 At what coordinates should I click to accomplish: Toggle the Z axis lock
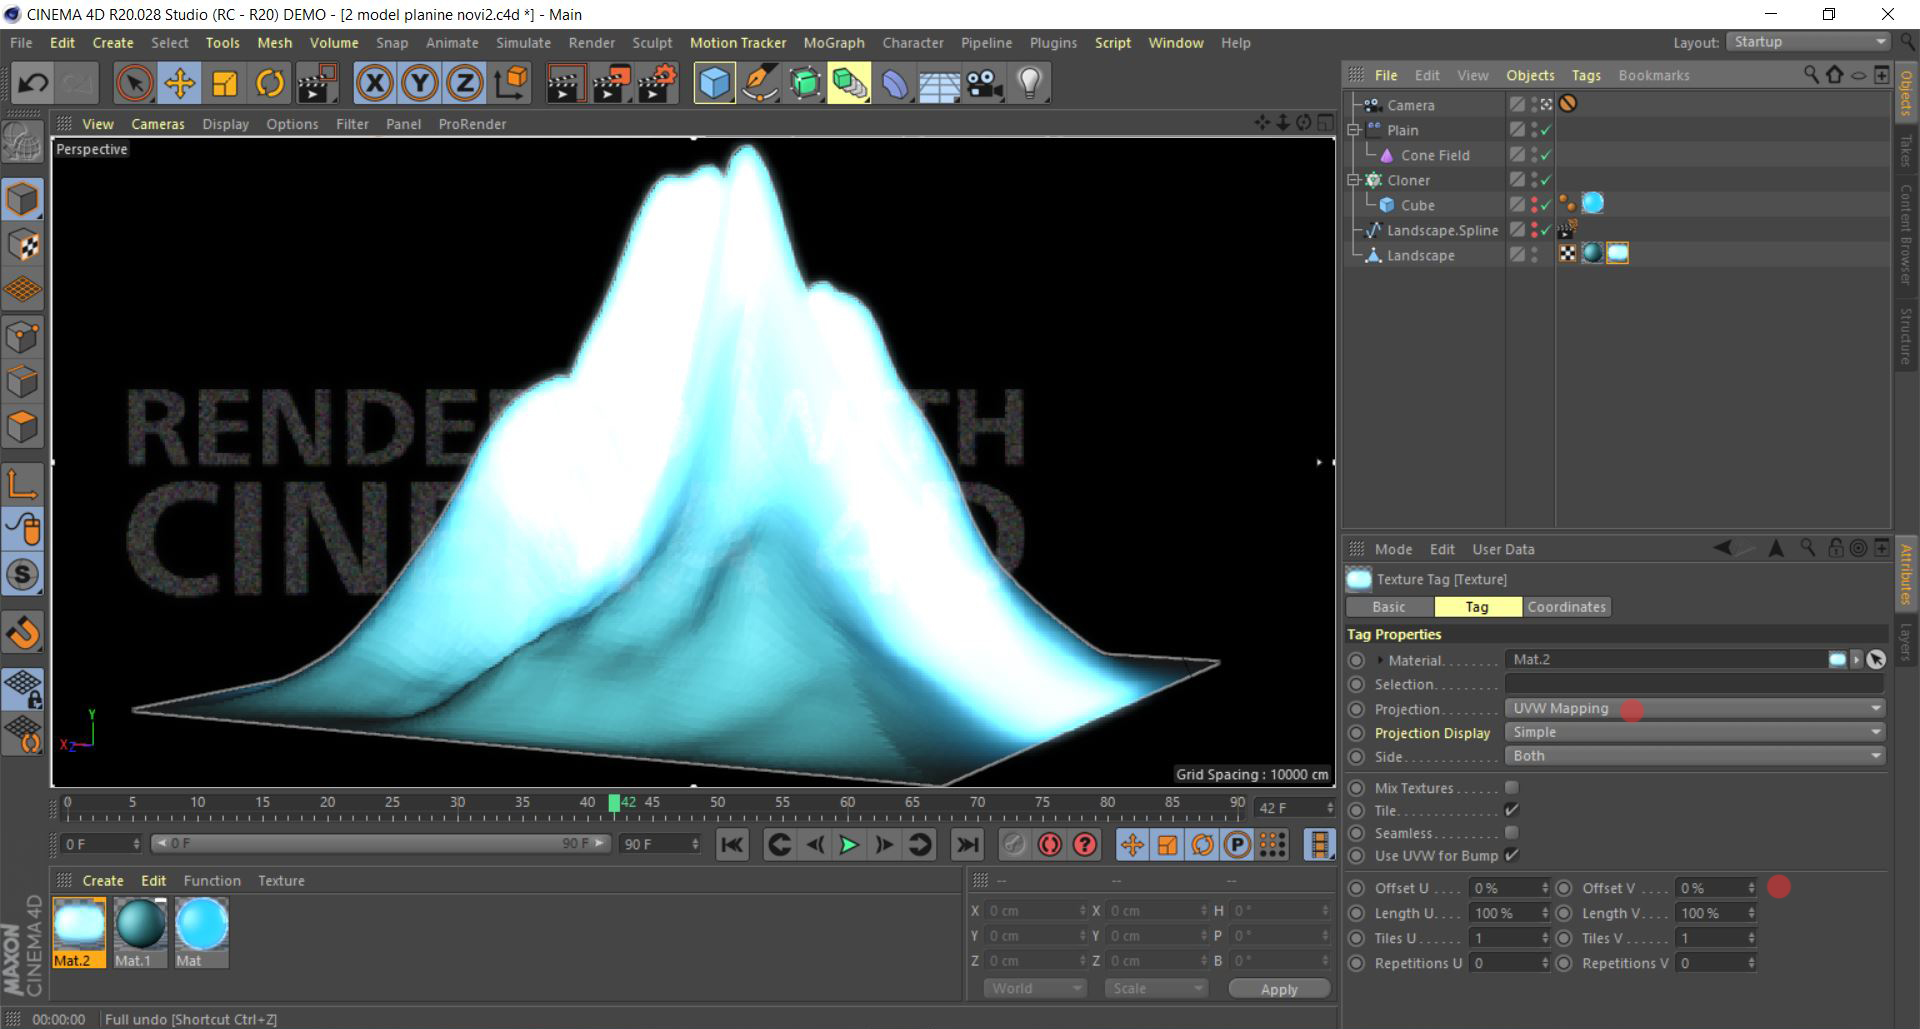tap(464, 83)
